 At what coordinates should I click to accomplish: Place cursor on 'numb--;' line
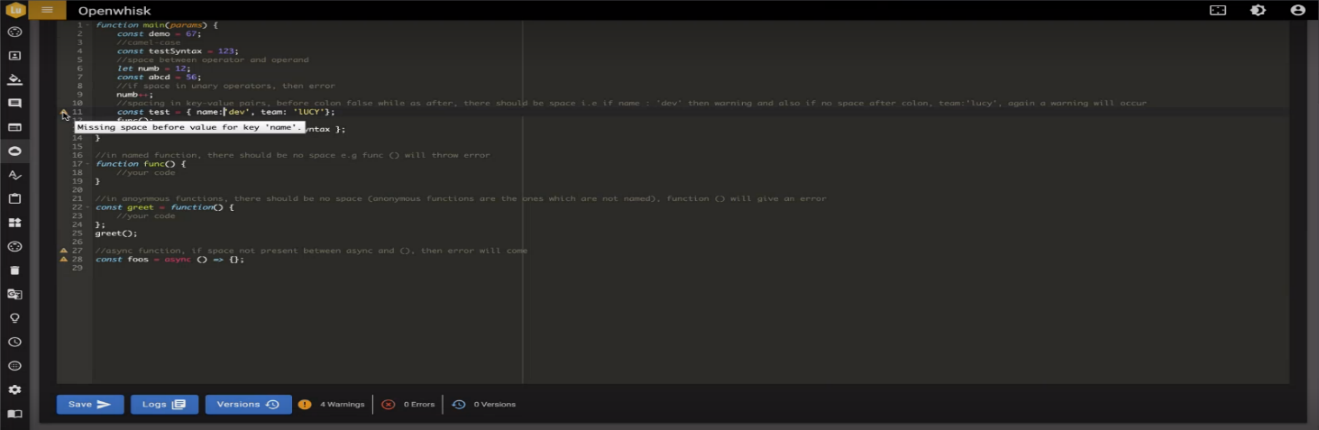(x=135, y=94)
